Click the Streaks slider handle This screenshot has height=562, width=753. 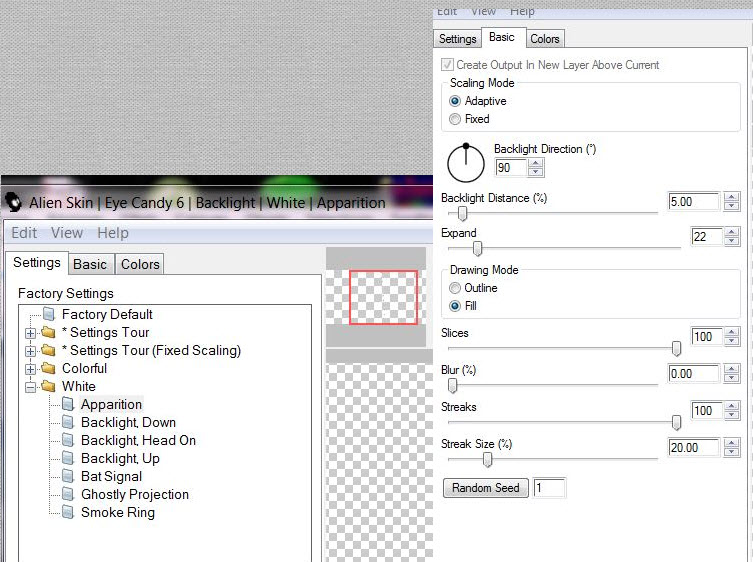coord(676,422)
